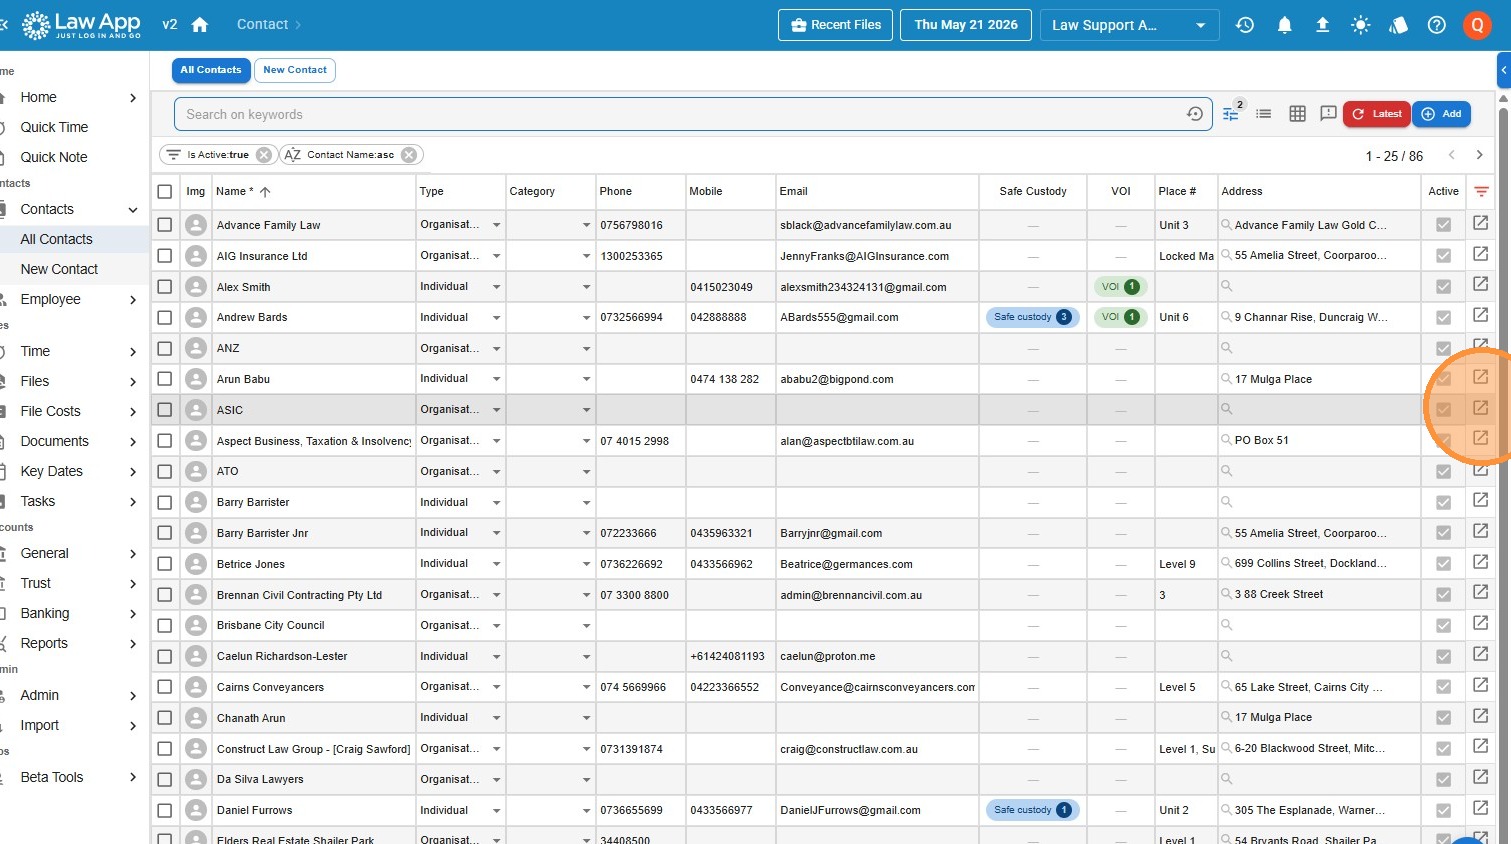Image resolution: width=1511 pixels, height=844 pixels.
Task: Select Advance Family Law row checkbox
Action: 165,225
